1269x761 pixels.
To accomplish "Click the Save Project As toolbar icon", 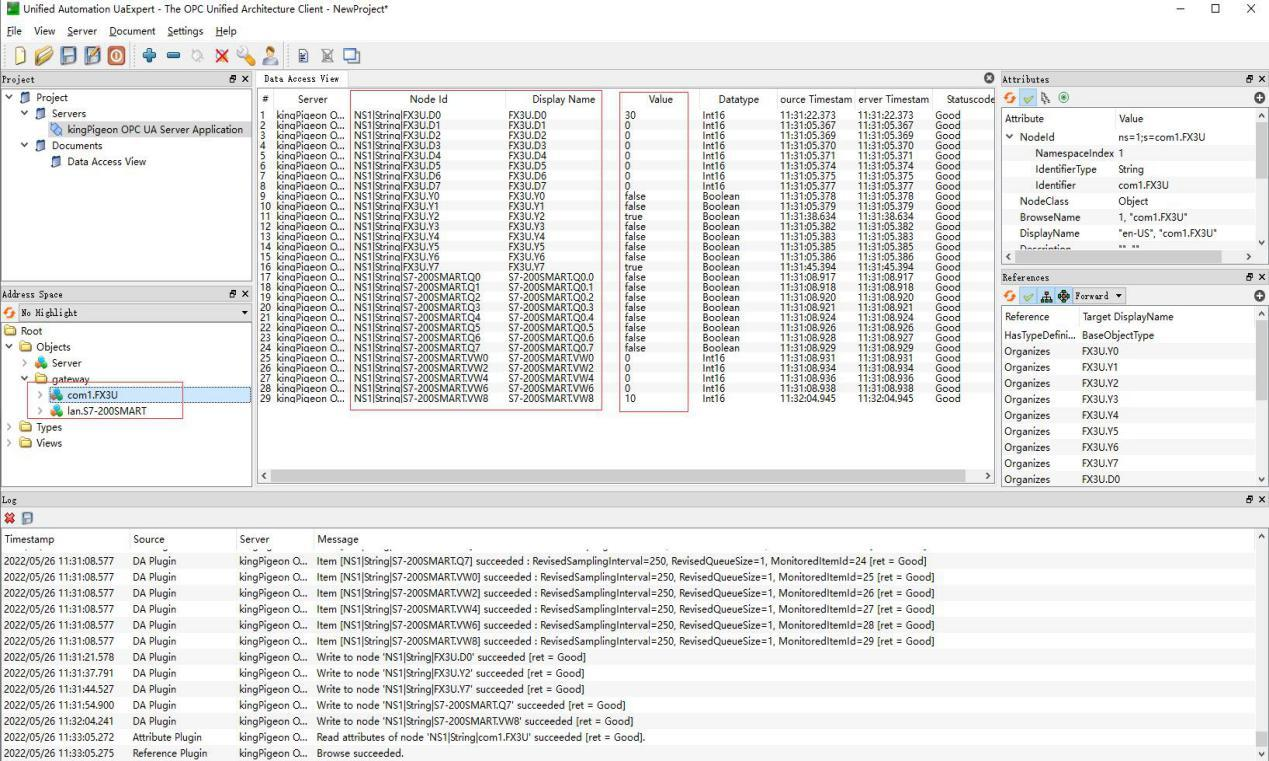I will tap(93, 57).
